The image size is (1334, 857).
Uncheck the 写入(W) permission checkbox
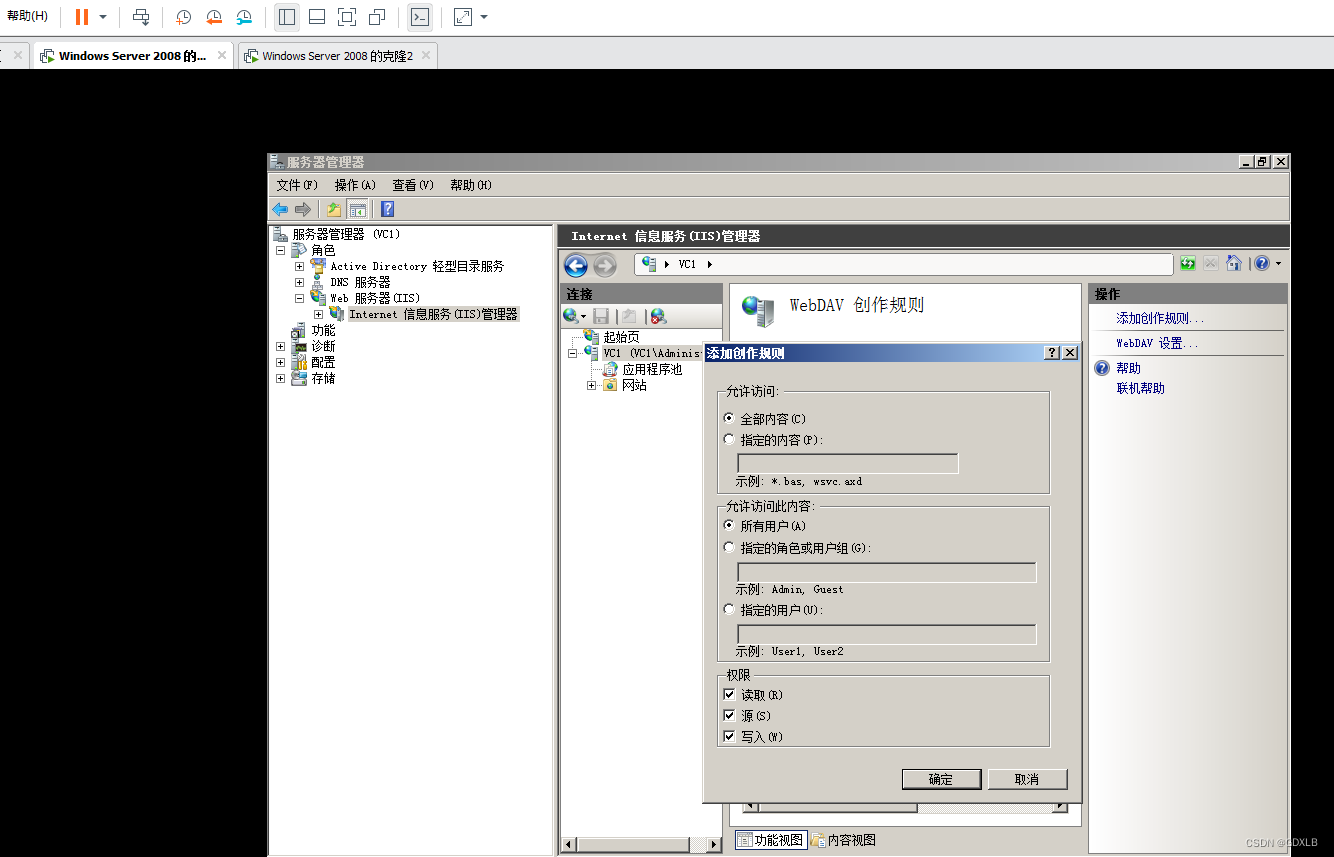(x=729, y=736)
